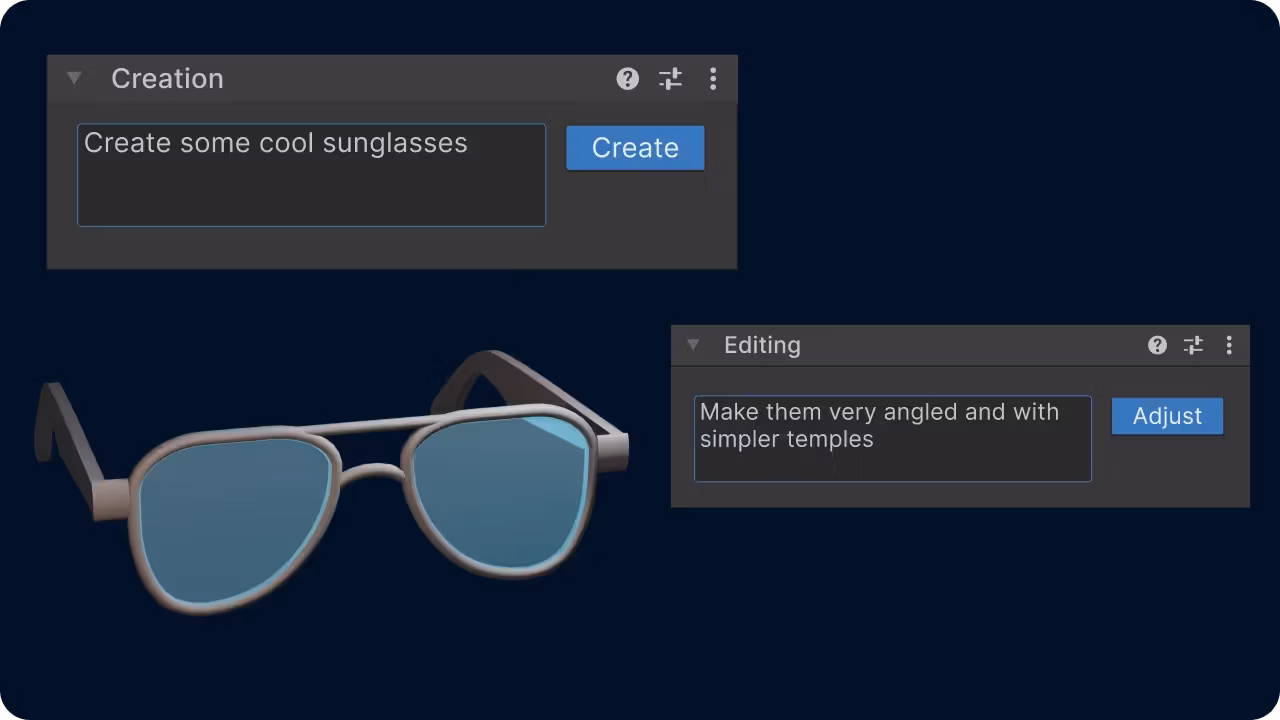Viewport: 1280px width, 720px height.
Task: Open the Editing panel more options menu
Action: click(x=1229, y=345)
